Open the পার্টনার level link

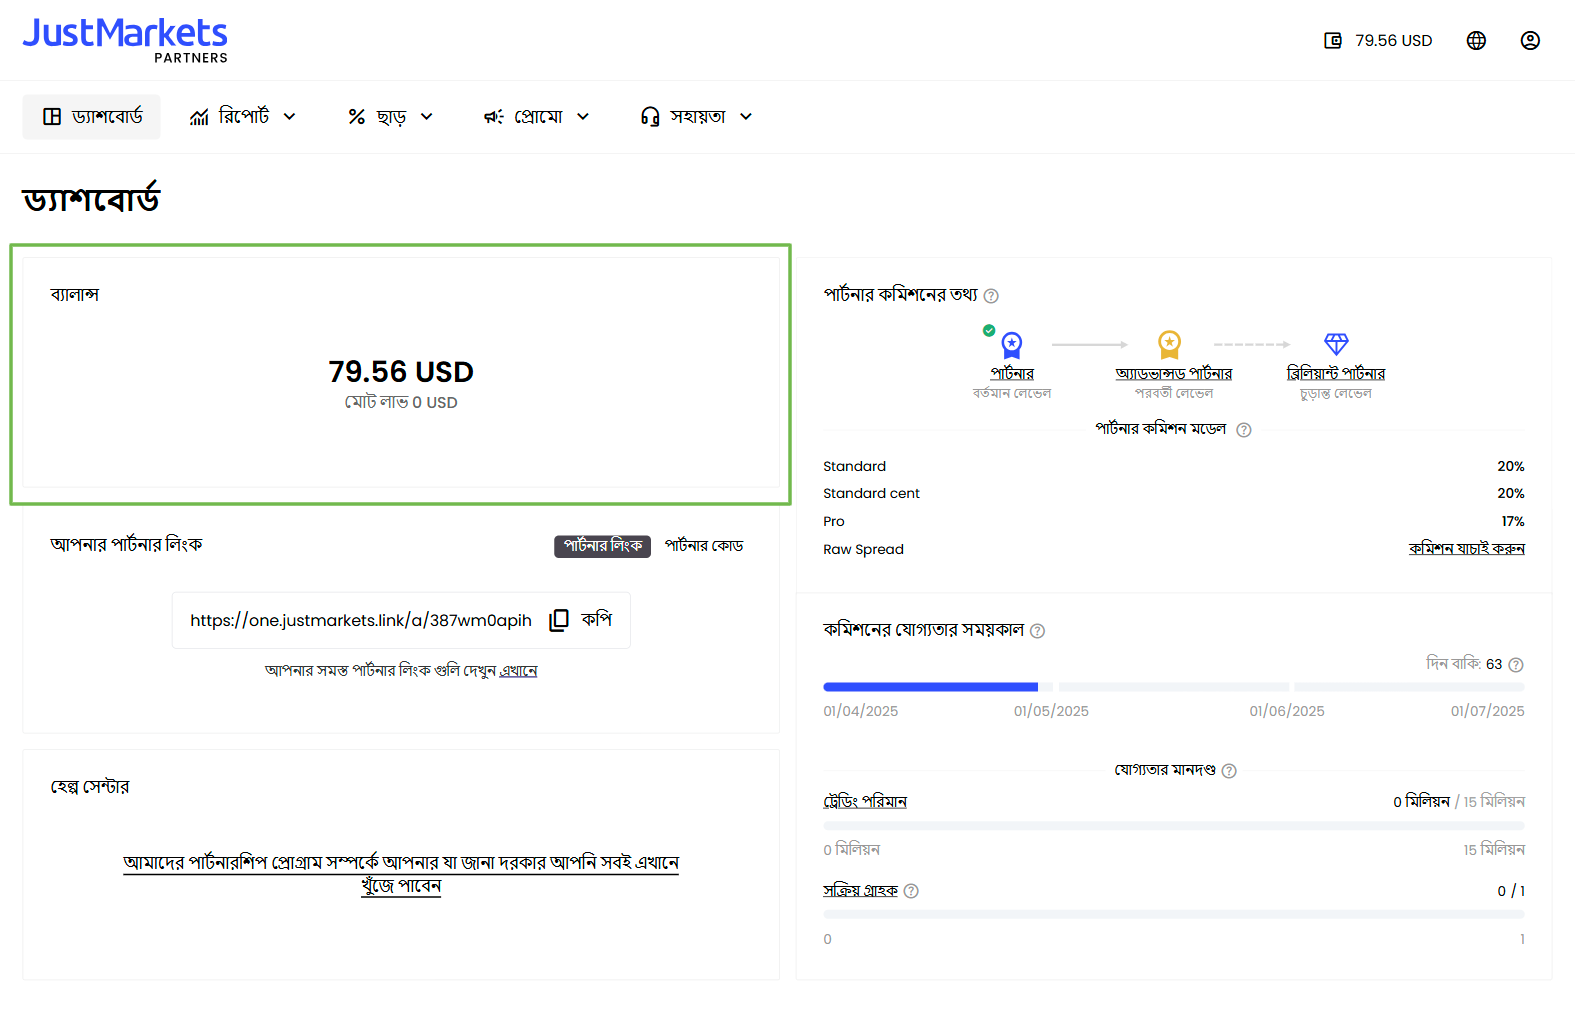1012,374
